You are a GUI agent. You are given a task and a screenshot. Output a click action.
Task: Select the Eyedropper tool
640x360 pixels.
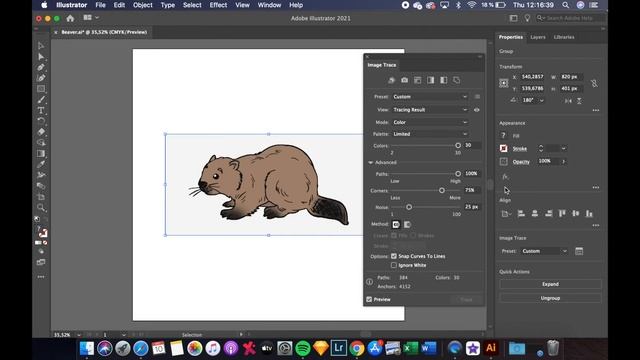pyautogui.click(x=41, y=164)
